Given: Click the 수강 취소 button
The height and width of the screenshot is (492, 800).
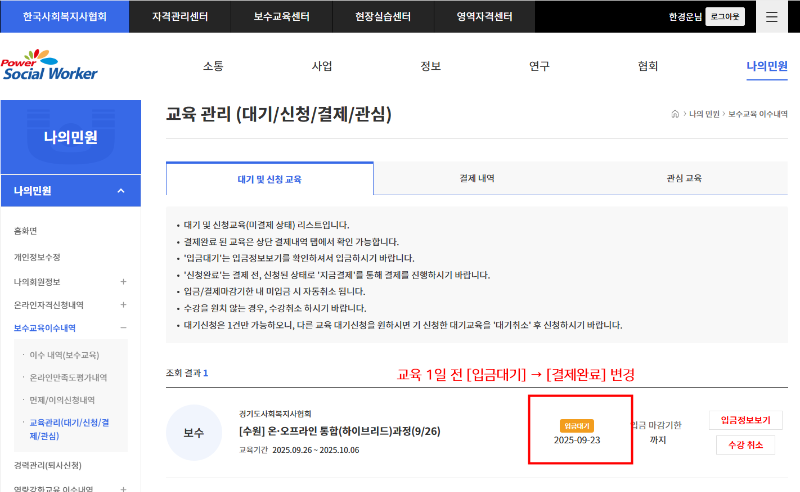Looking at the screenshot, I should point(746,445).
